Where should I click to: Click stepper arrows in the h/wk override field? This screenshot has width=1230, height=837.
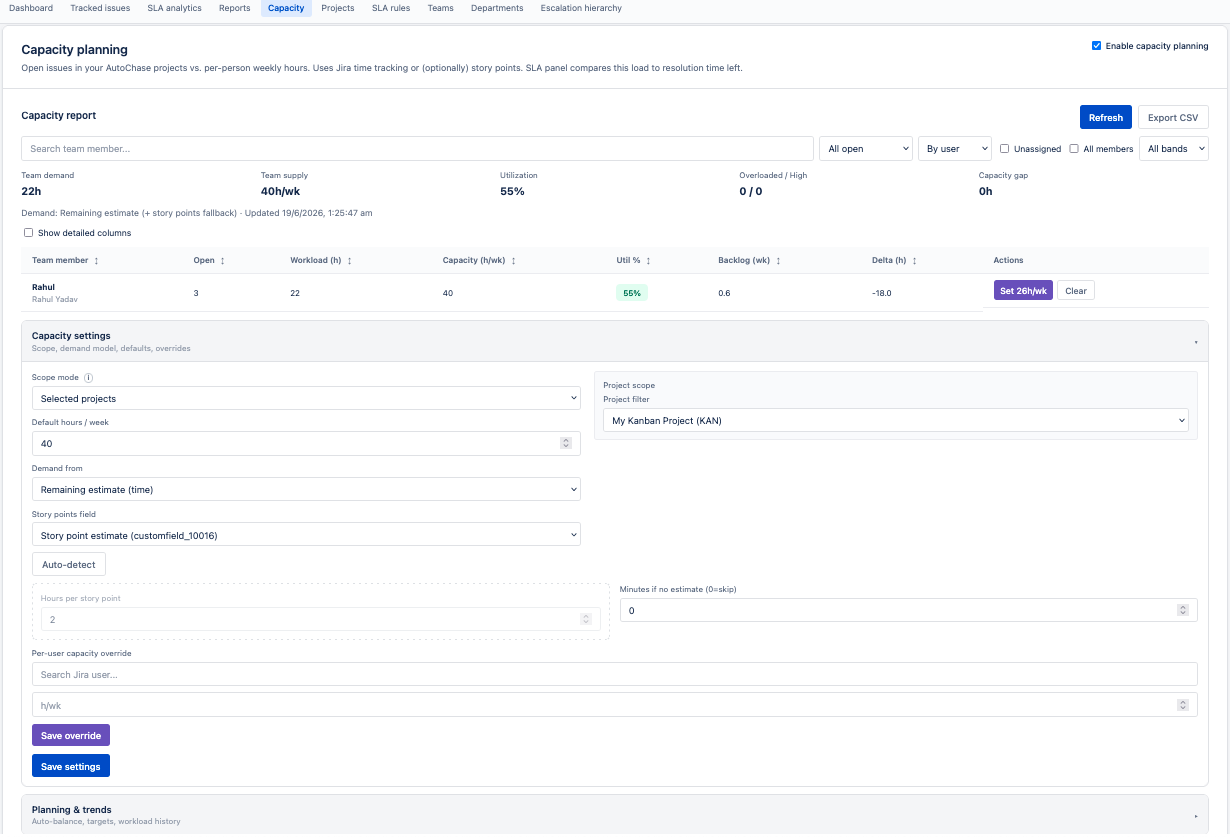(x=1183, y=705)
